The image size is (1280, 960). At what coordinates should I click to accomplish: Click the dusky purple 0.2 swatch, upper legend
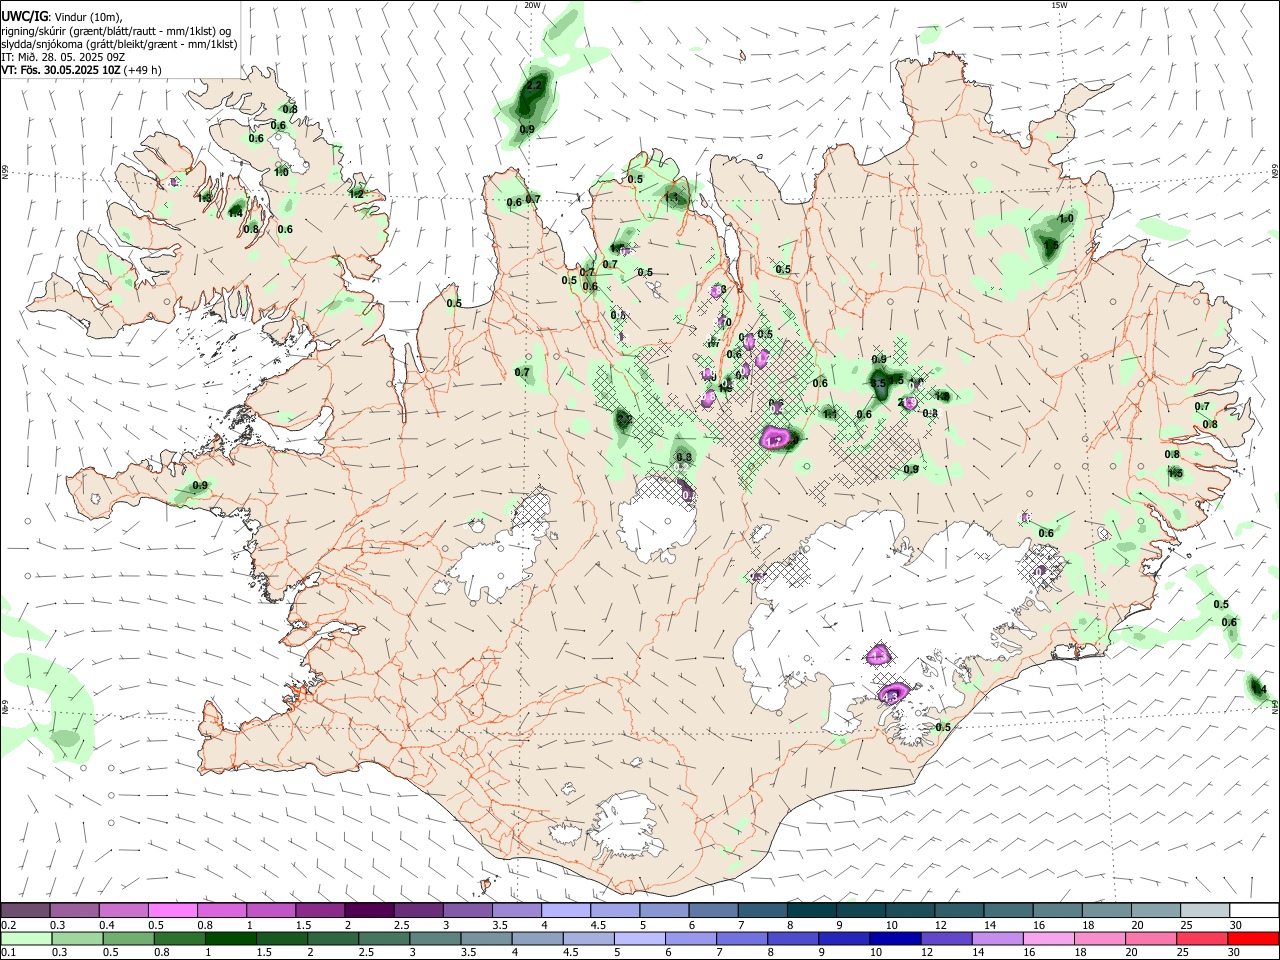pos(25,911)
